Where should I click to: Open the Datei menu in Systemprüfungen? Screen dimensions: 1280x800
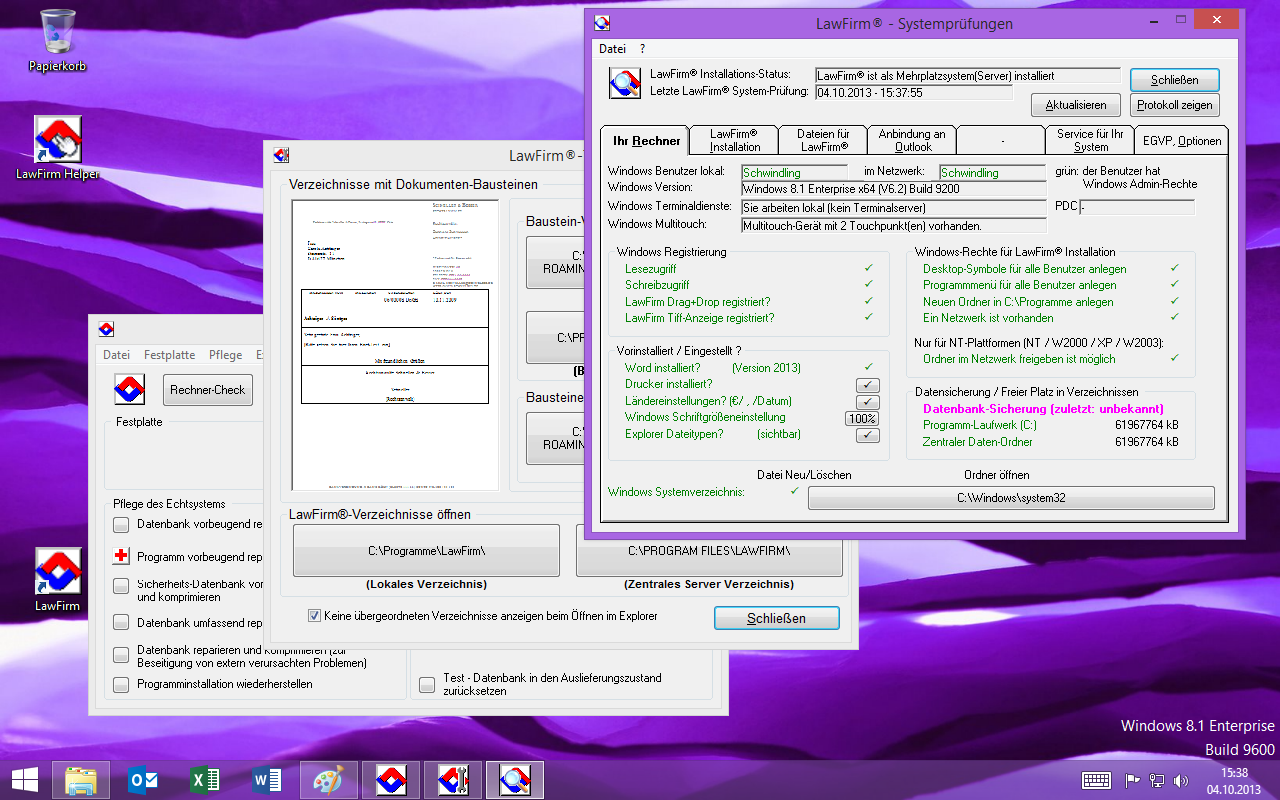(612, 48)
